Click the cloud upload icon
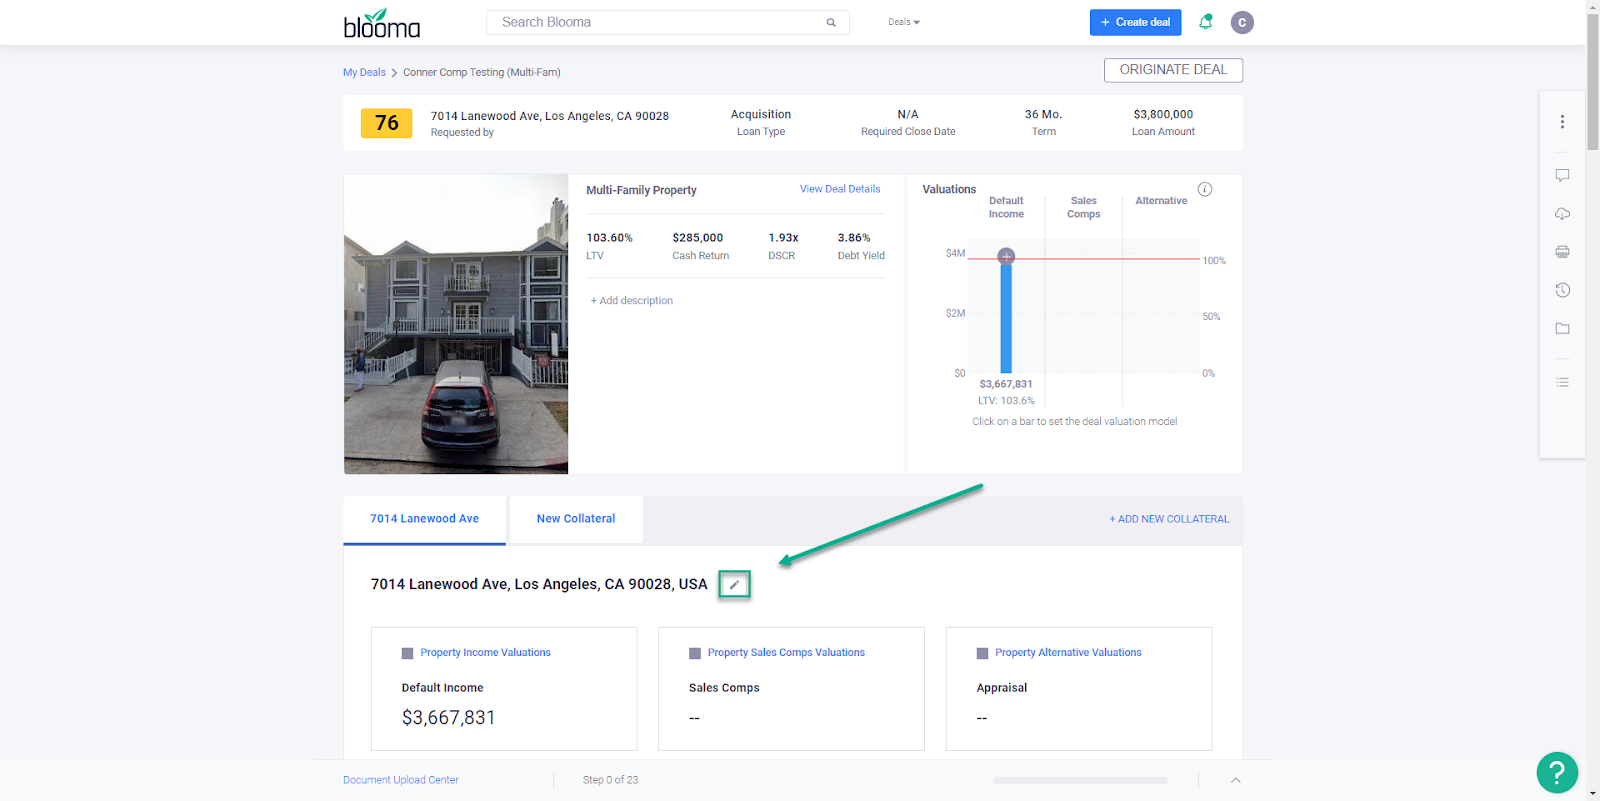The height and width of the screenshot is (801, 1600). 1562,214
